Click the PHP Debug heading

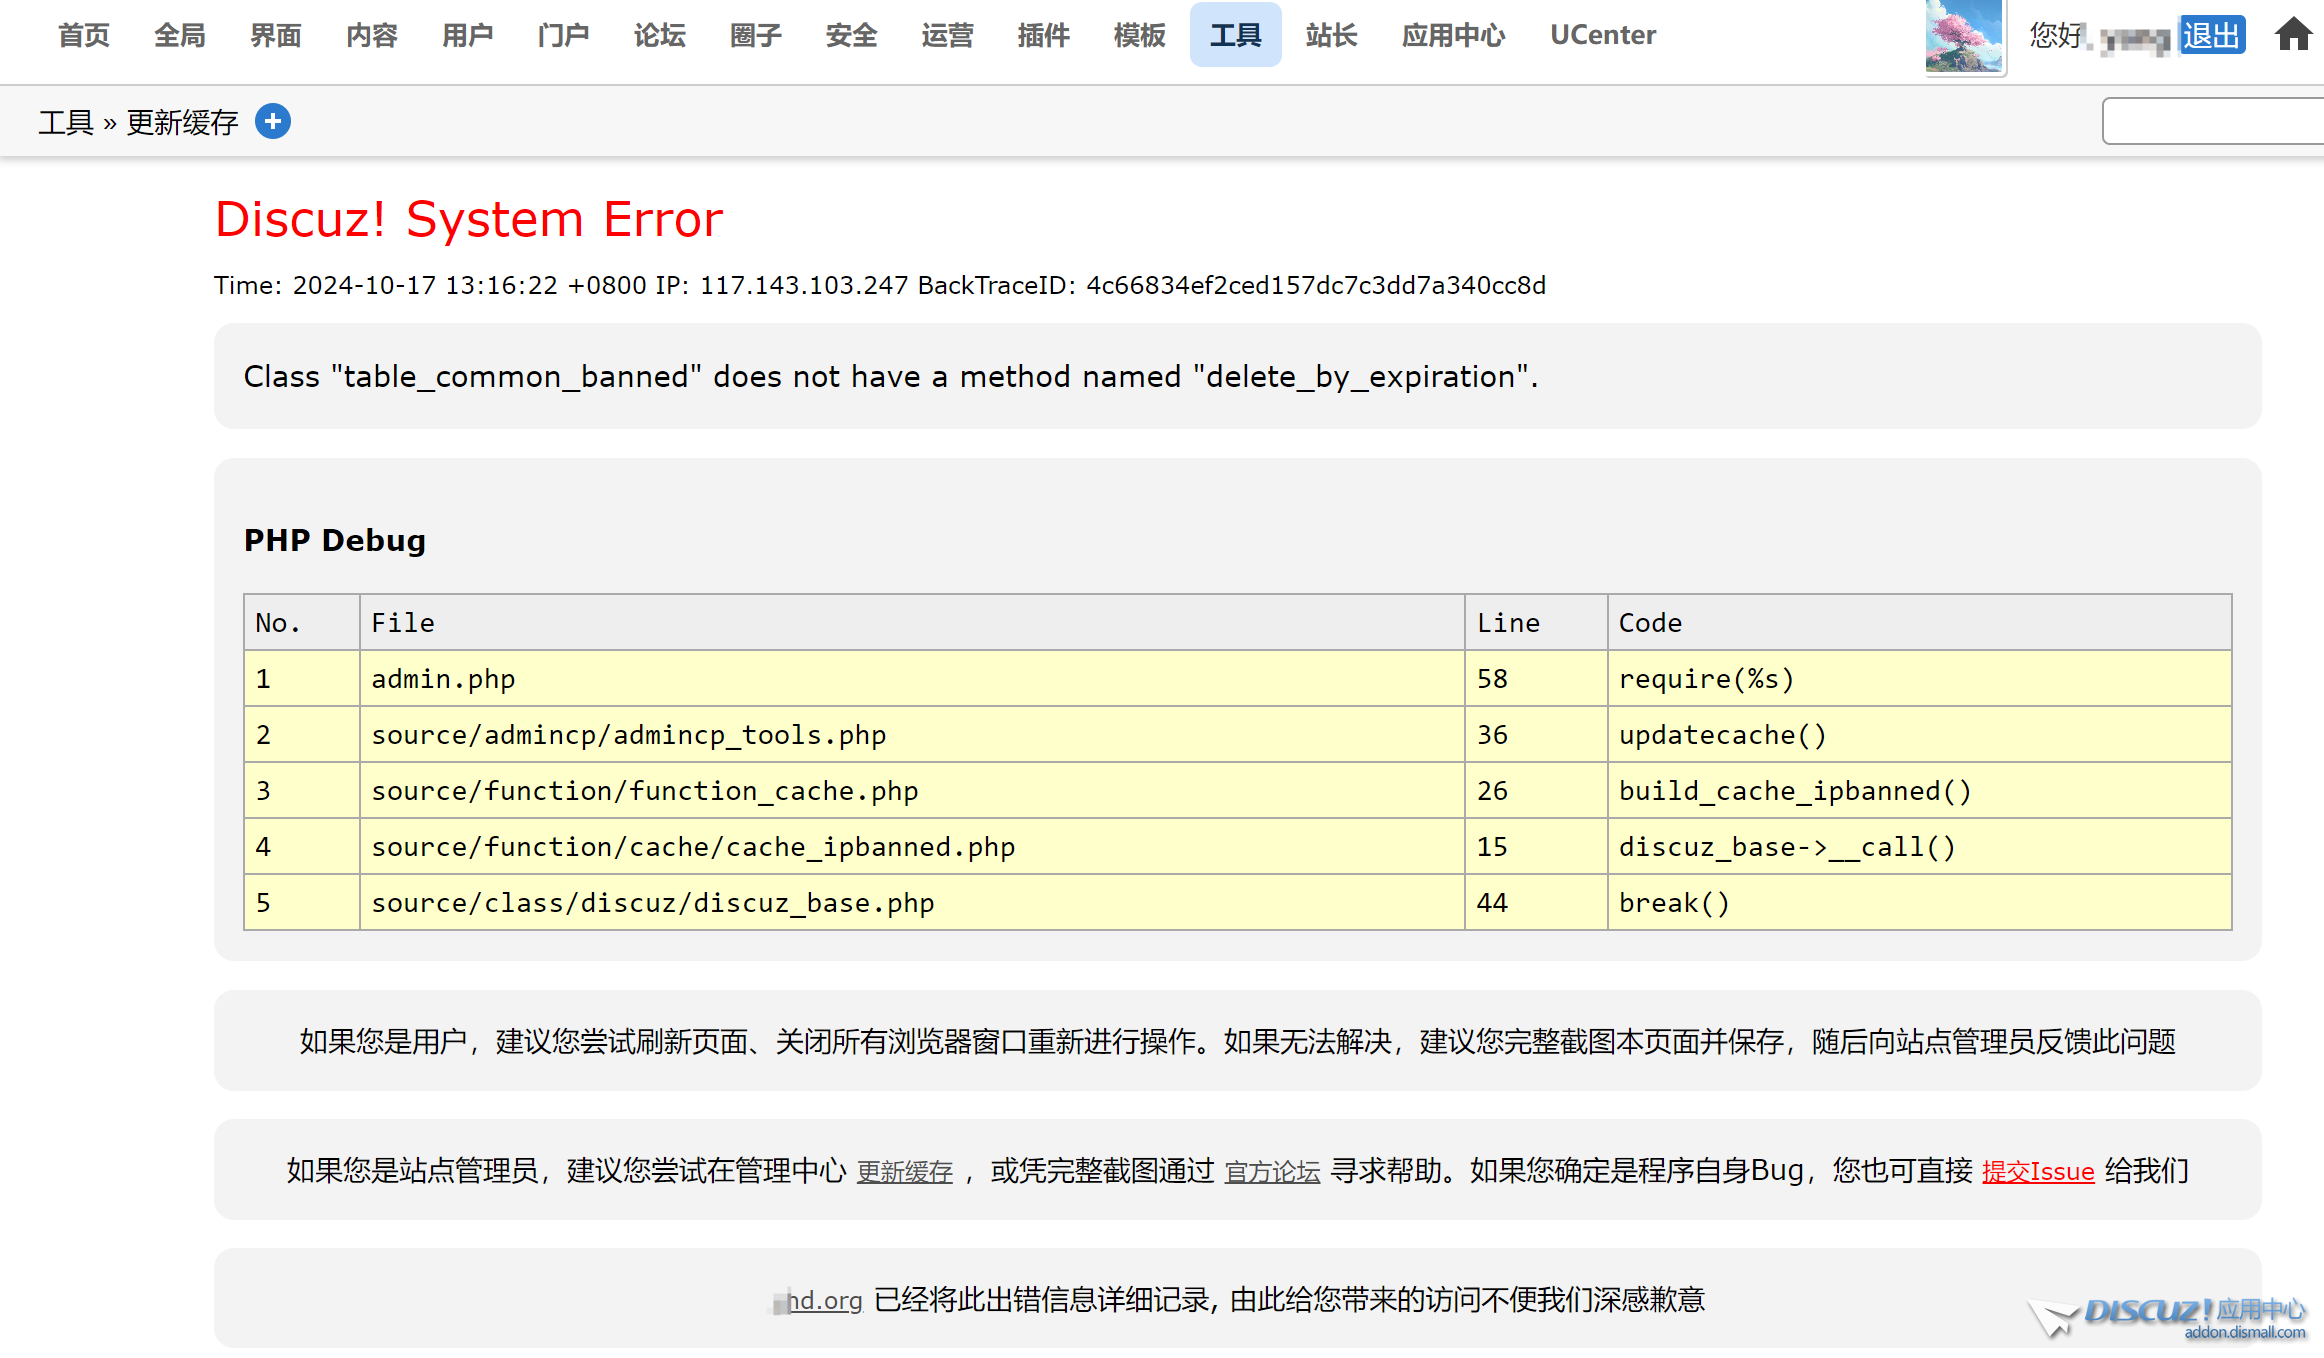pos(335,540)
